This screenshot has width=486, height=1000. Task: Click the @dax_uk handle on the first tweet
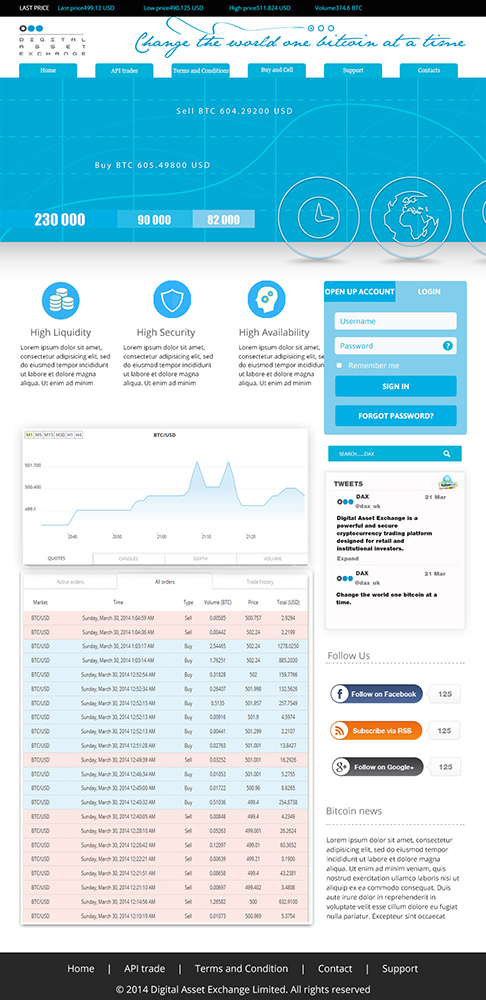[367, 506]
